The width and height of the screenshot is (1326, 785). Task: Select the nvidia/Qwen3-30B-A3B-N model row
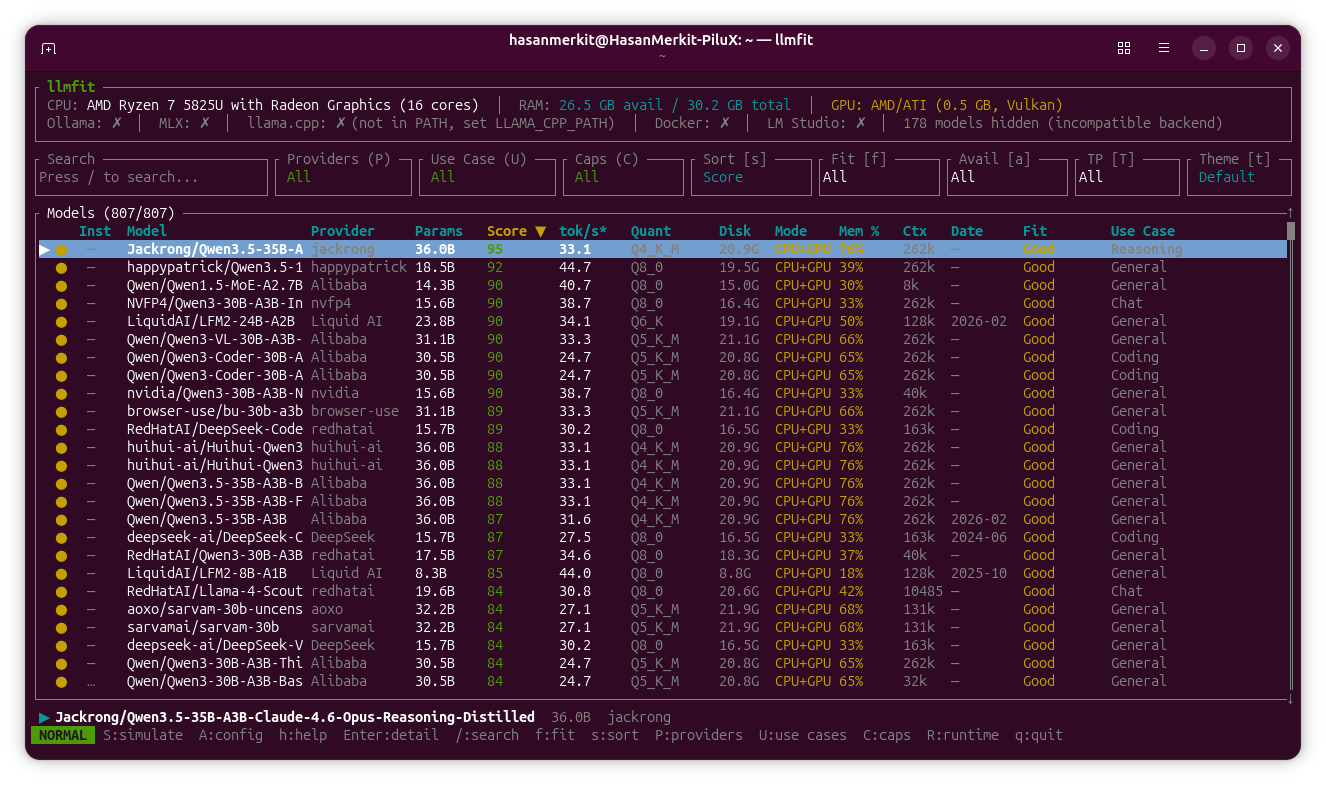coord(663,394)
